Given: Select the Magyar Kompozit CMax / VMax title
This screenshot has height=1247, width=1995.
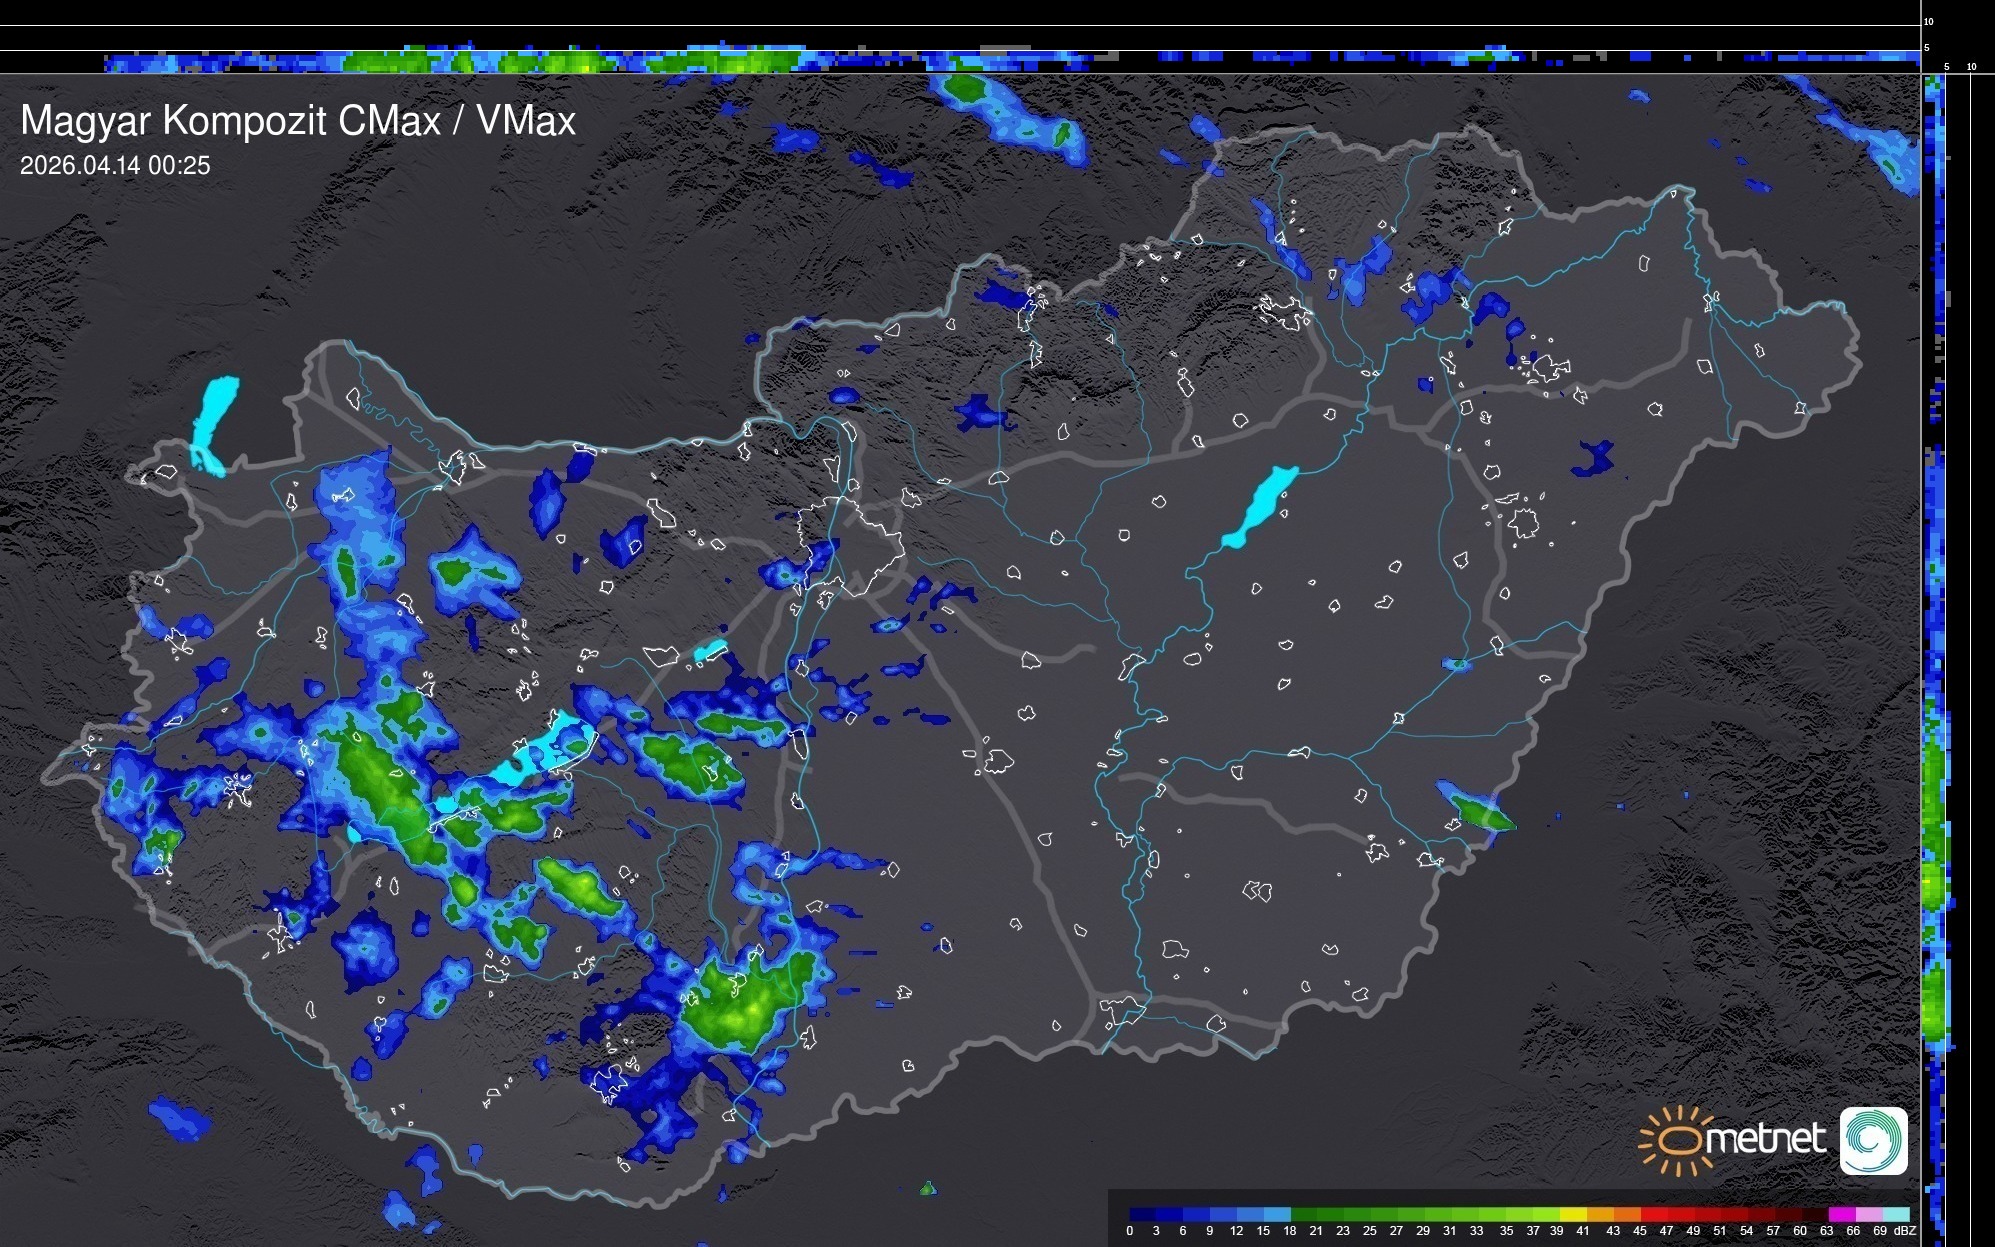Looking at the screenshot, I should (298, 121).
